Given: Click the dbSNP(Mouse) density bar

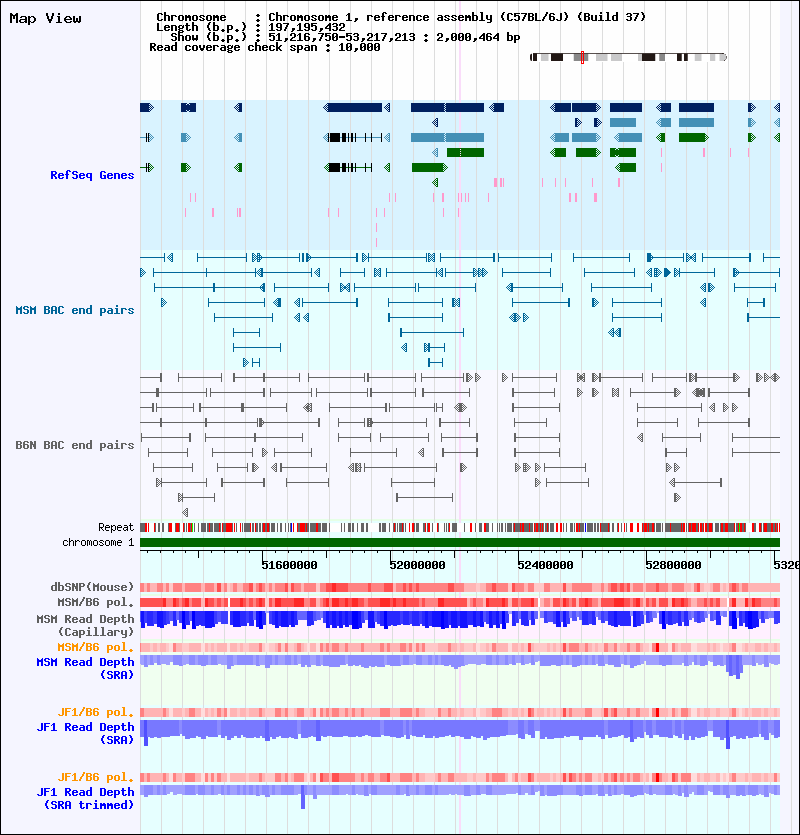Looking at the screenshot, I should (460, 587).
